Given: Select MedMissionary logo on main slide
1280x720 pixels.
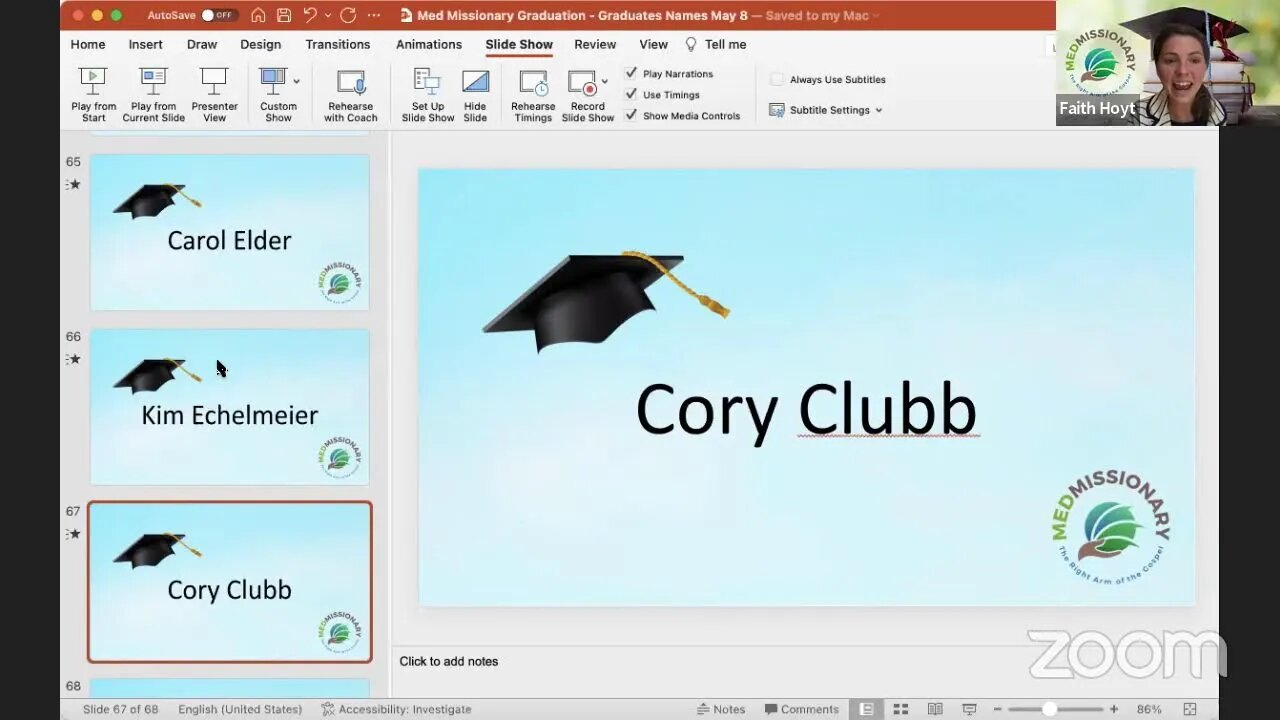Looking at the screenshot, I should click(x=1111, y=526).
